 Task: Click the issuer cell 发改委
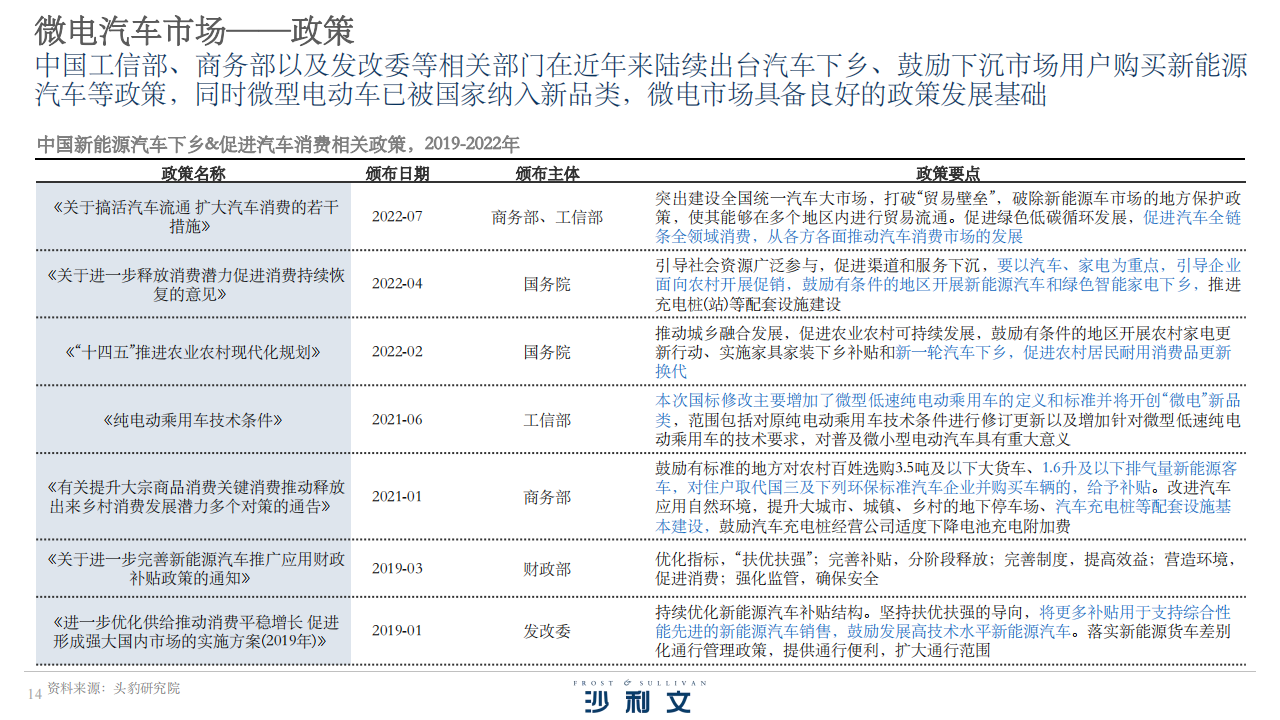coord(547,631)
